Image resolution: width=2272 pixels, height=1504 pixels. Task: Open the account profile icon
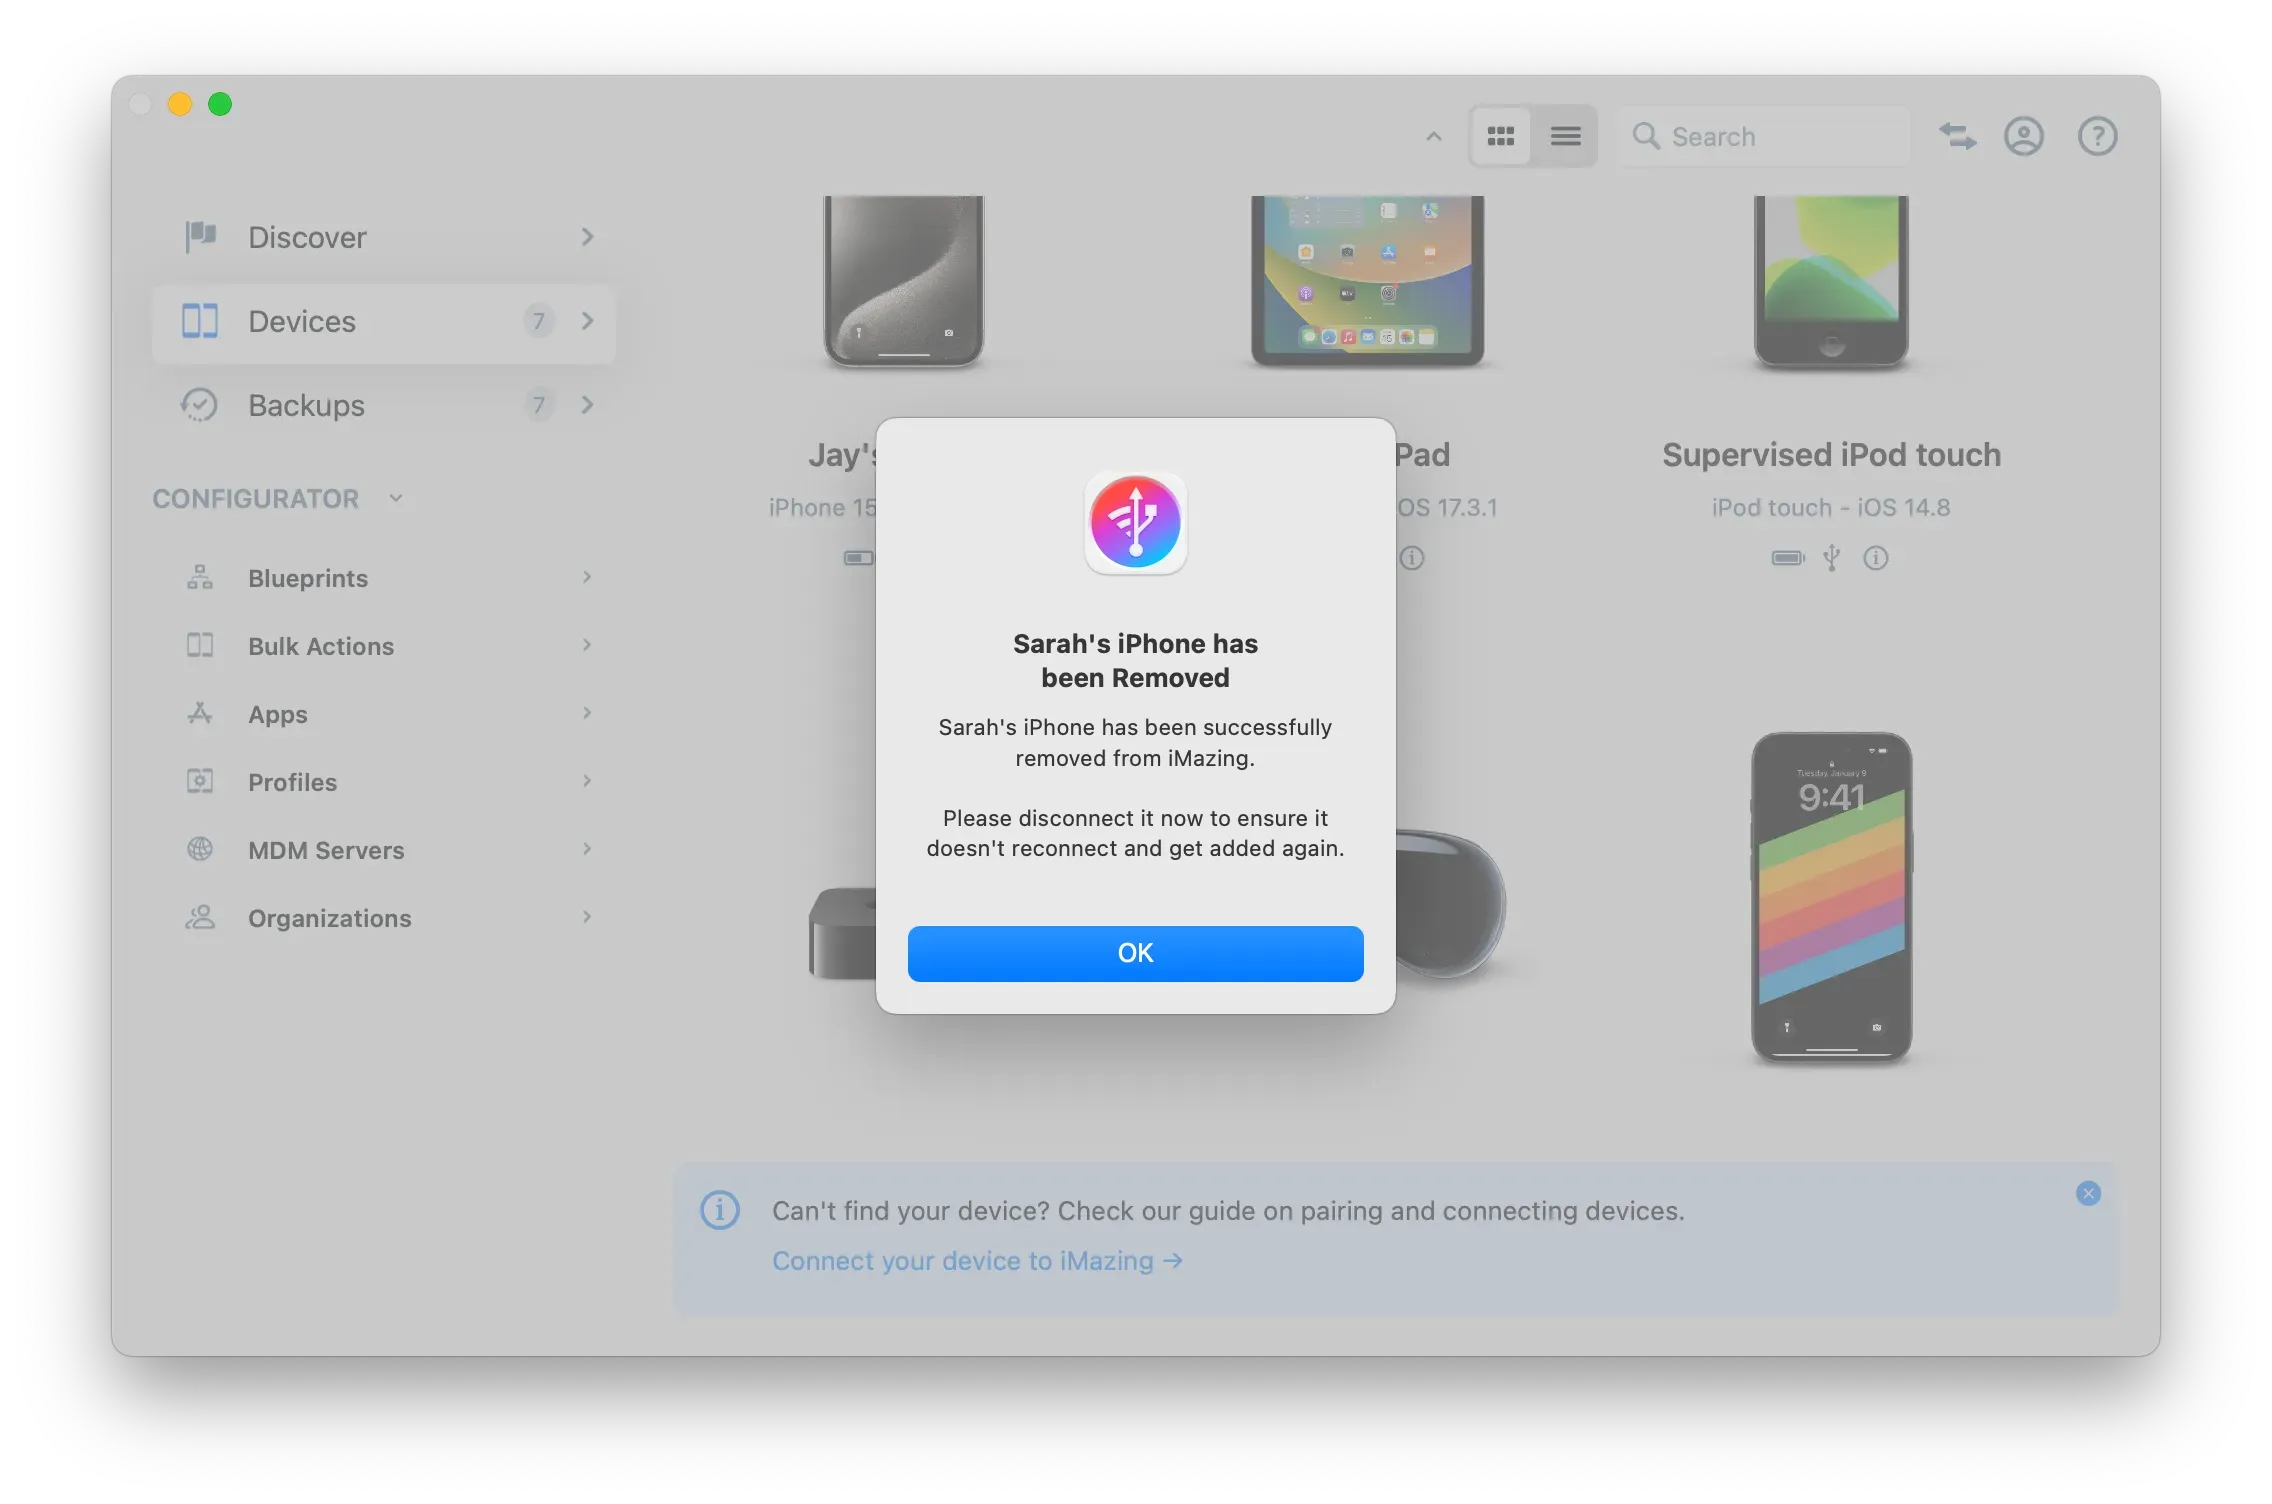click(x=2024, y=136)
